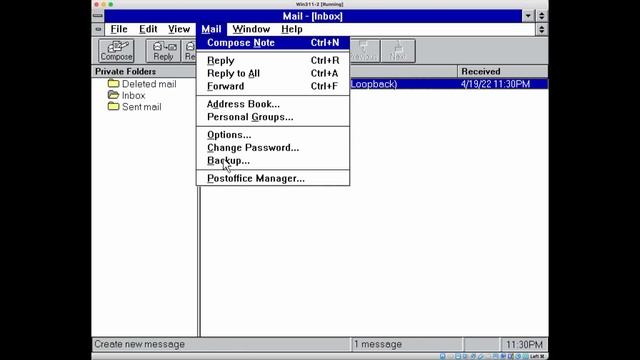Open the Edit menu
Image resolution: width=640 pixels, height=360 pixels.
coord(148,29)
